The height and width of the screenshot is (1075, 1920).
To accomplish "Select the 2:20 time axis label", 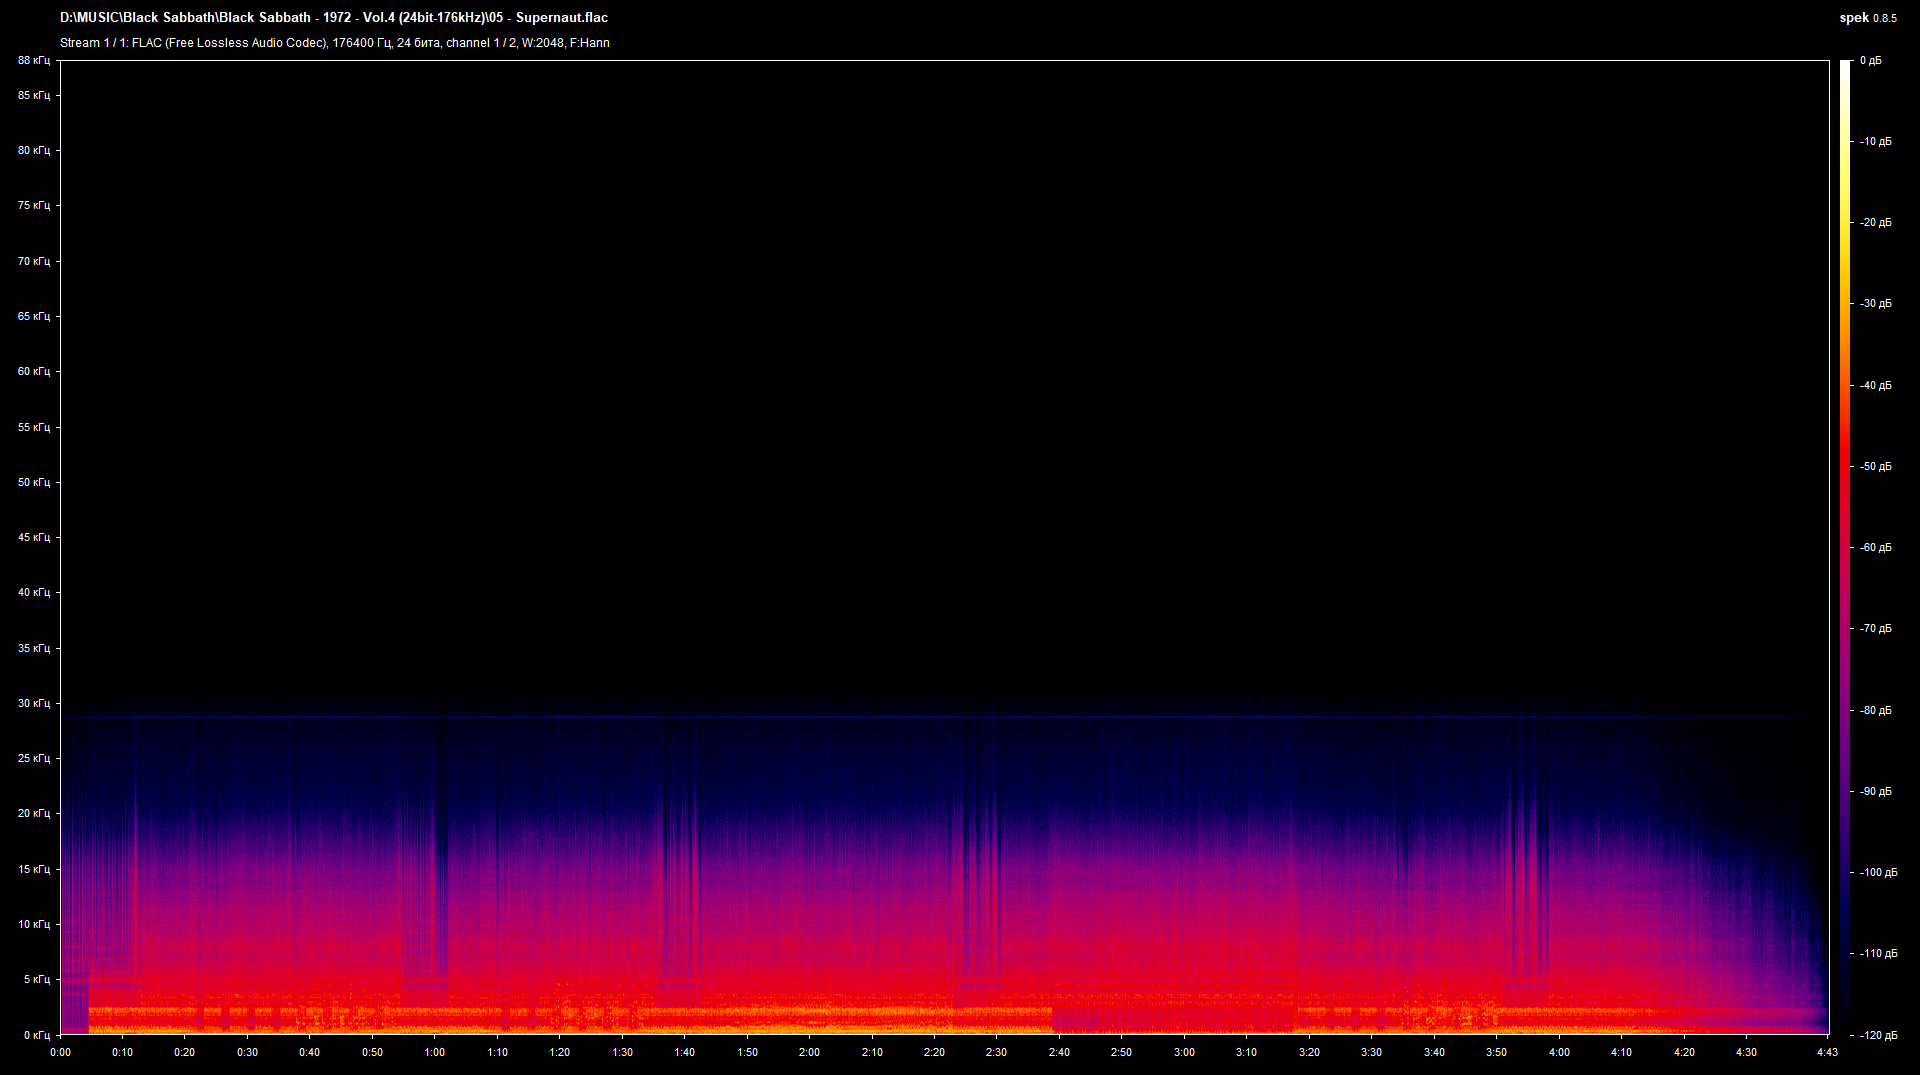I will pos(934,1052).
